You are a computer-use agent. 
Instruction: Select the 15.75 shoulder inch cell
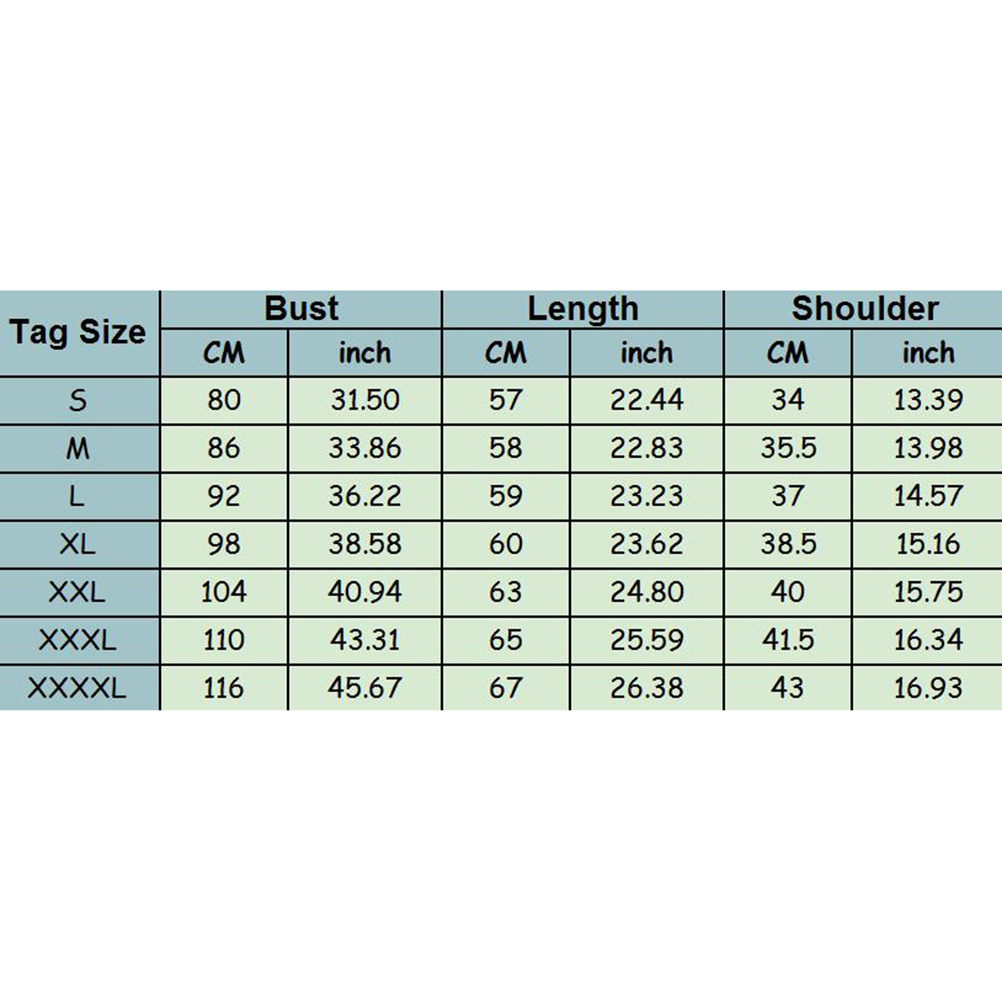click(x=928, y=592)
